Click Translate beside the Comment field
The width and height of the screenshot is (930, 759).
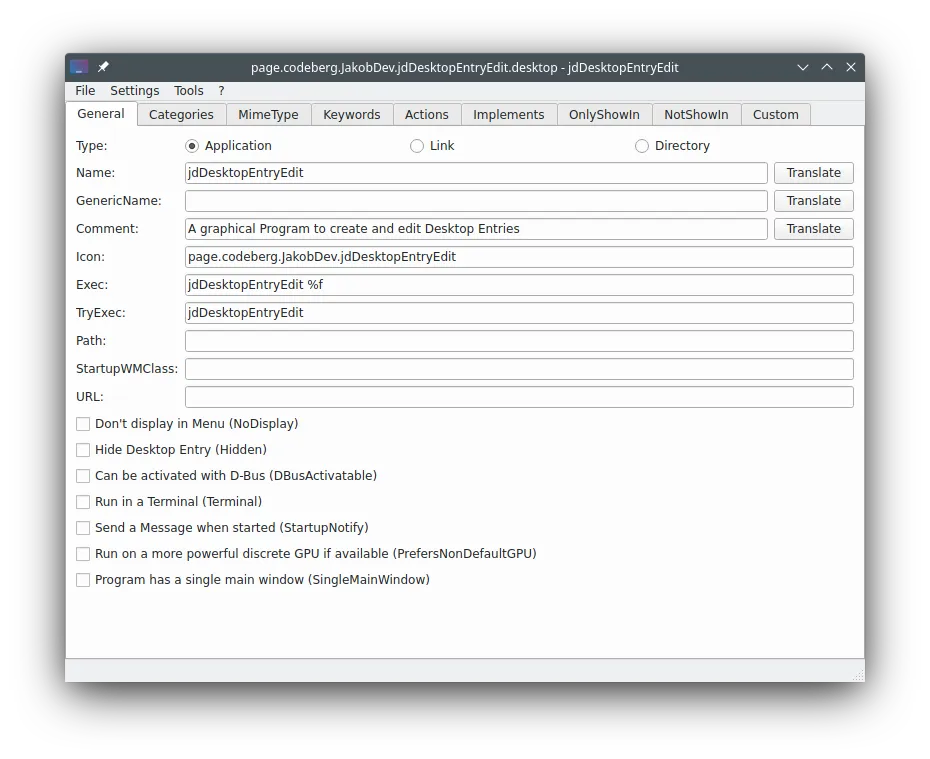click(x=813, y=228)
